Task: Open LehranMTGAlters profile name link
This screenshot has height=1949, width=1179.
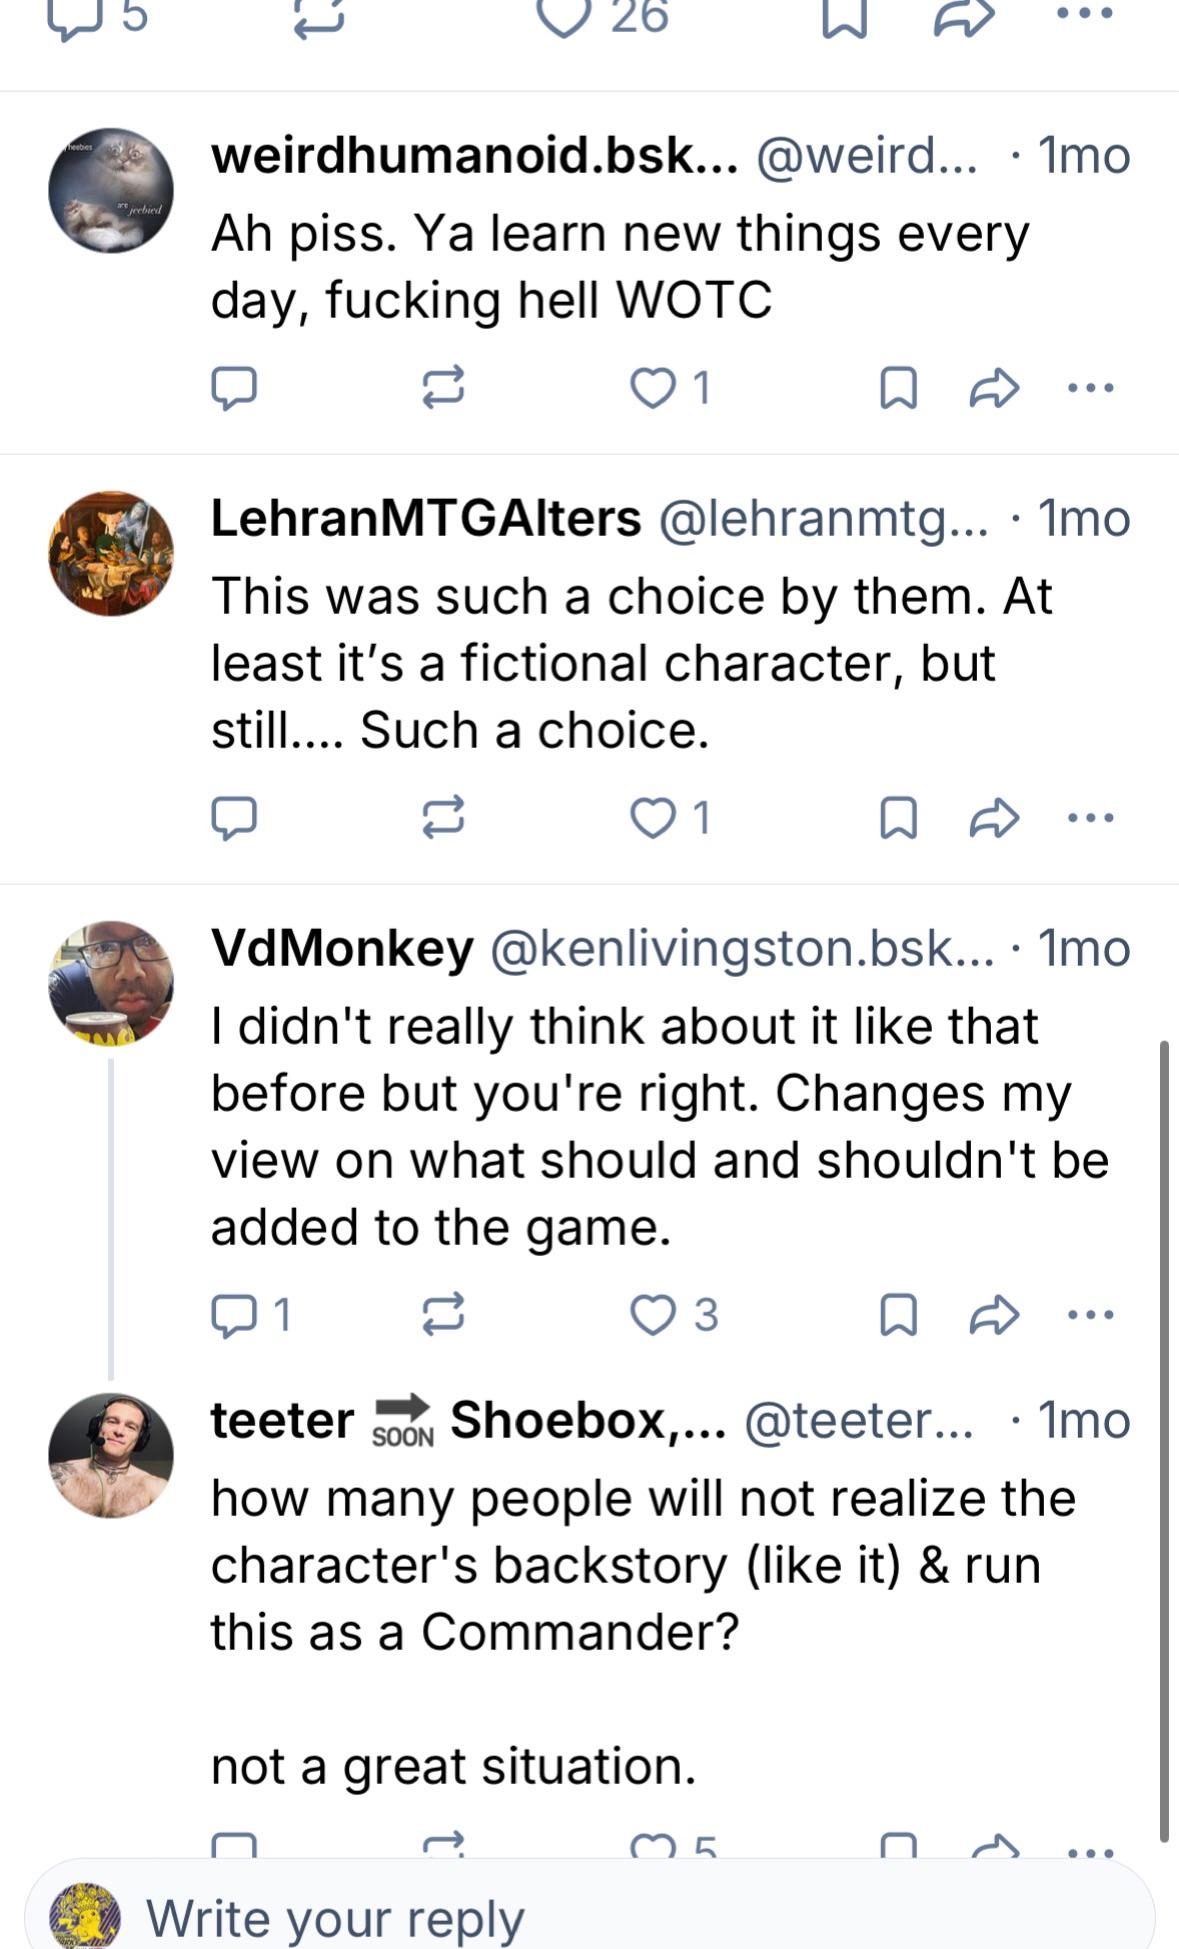Action: click(426, 518)
